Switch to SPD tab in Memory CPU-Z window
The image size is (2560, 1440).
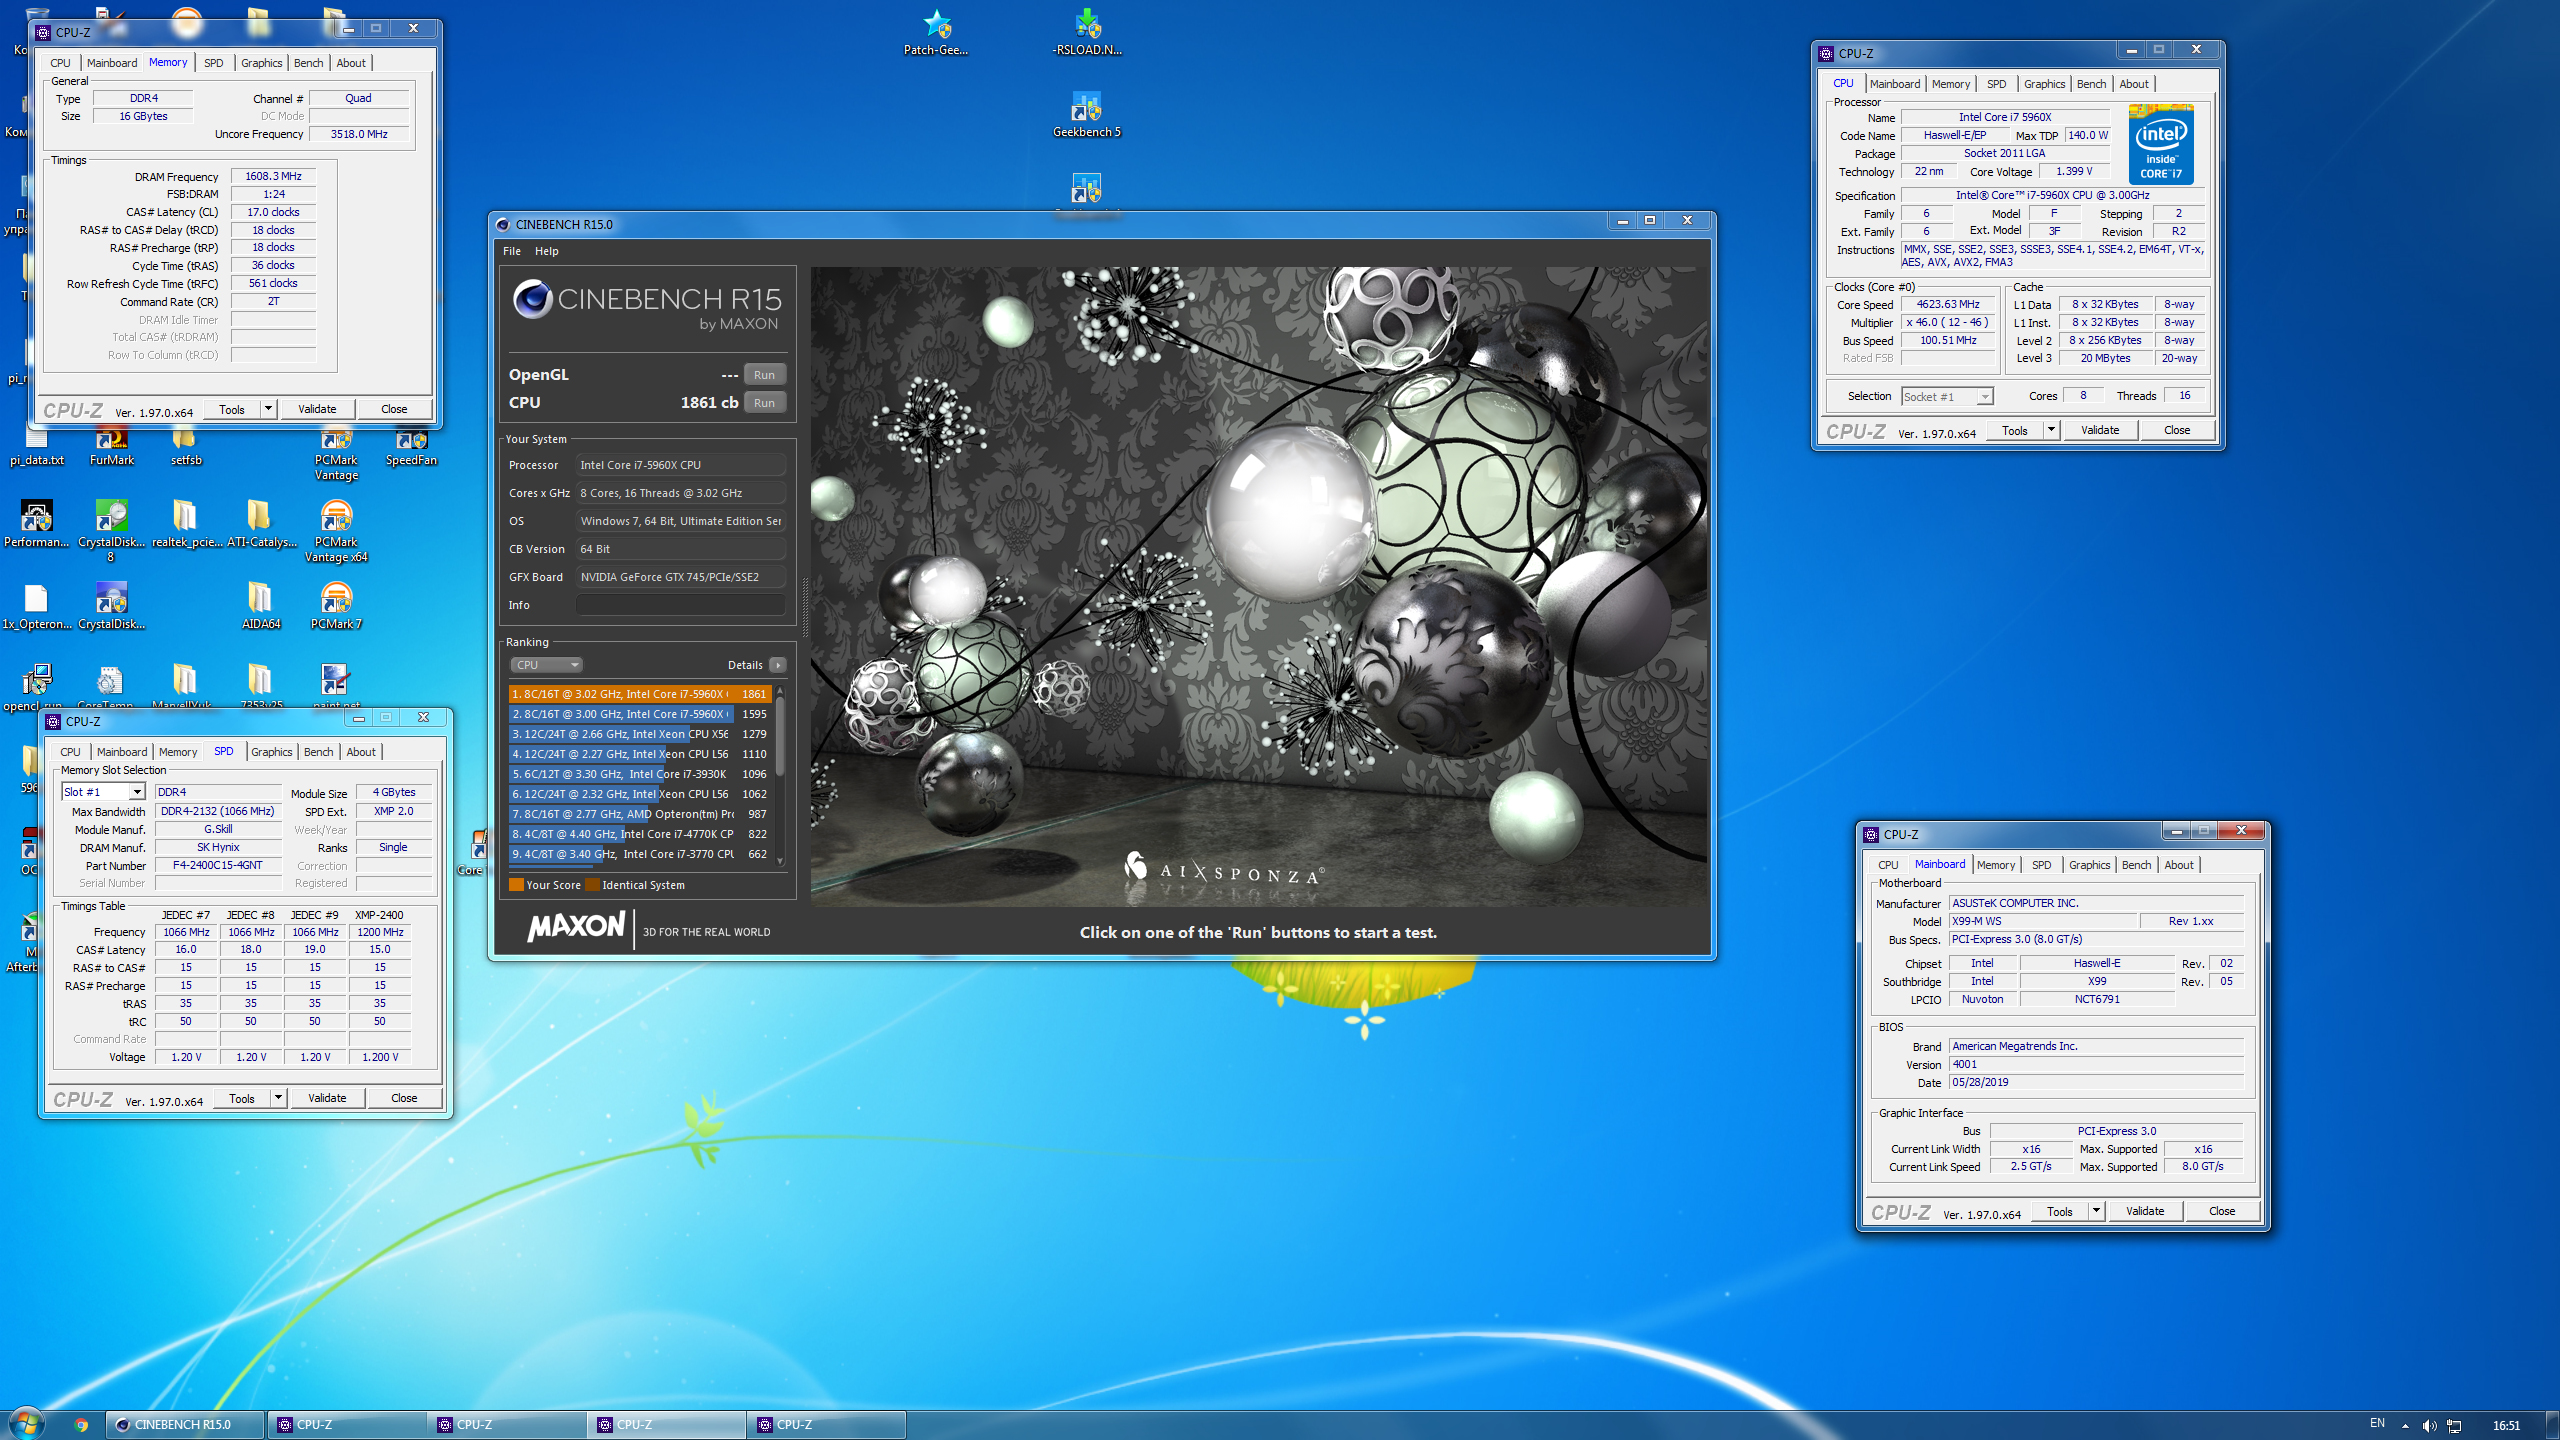pos(214,63)
